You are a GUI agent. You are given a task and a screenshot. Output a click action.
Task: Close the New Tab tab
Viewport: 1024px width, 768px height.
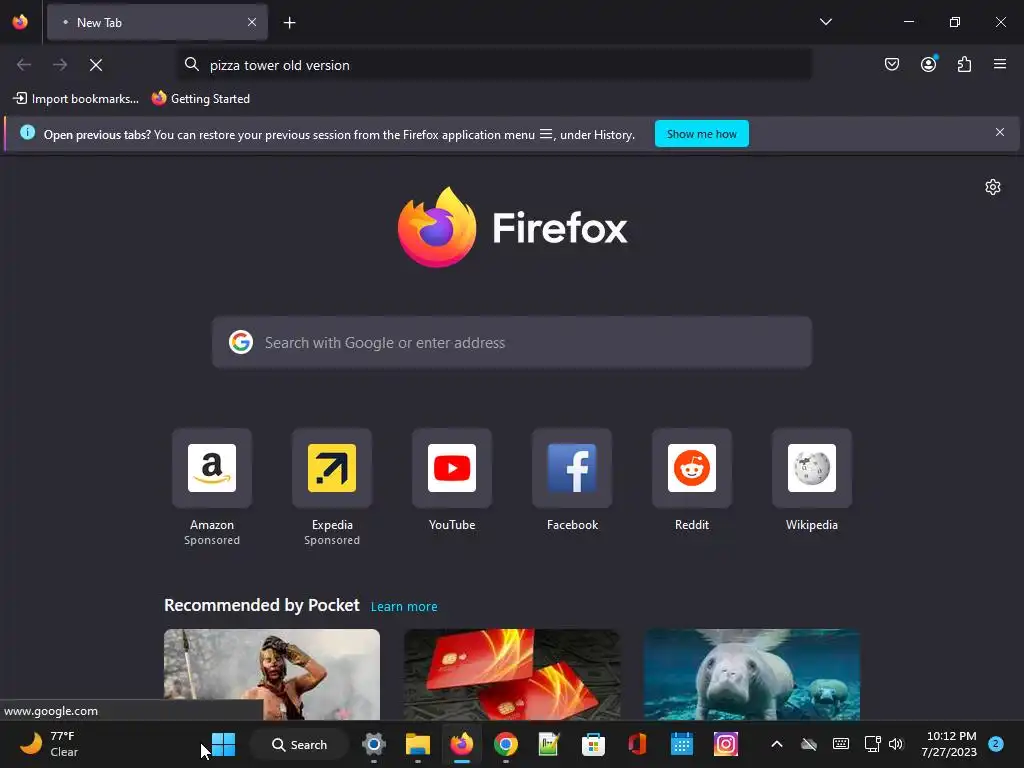[251, 22]
